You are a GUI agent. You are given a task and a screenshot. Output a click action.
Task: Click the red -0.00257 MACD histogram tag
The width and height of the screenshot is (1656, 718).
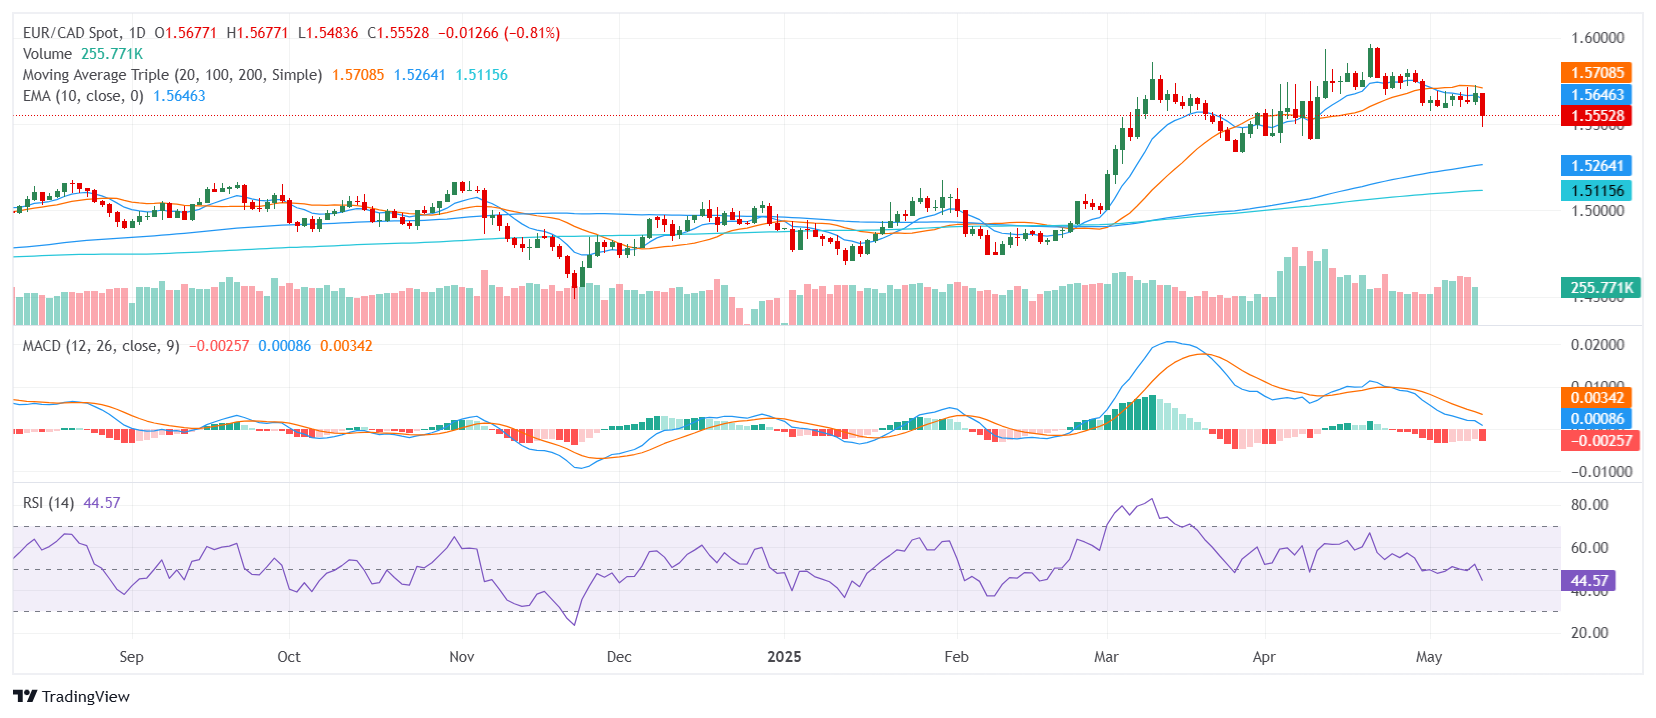1600,440
